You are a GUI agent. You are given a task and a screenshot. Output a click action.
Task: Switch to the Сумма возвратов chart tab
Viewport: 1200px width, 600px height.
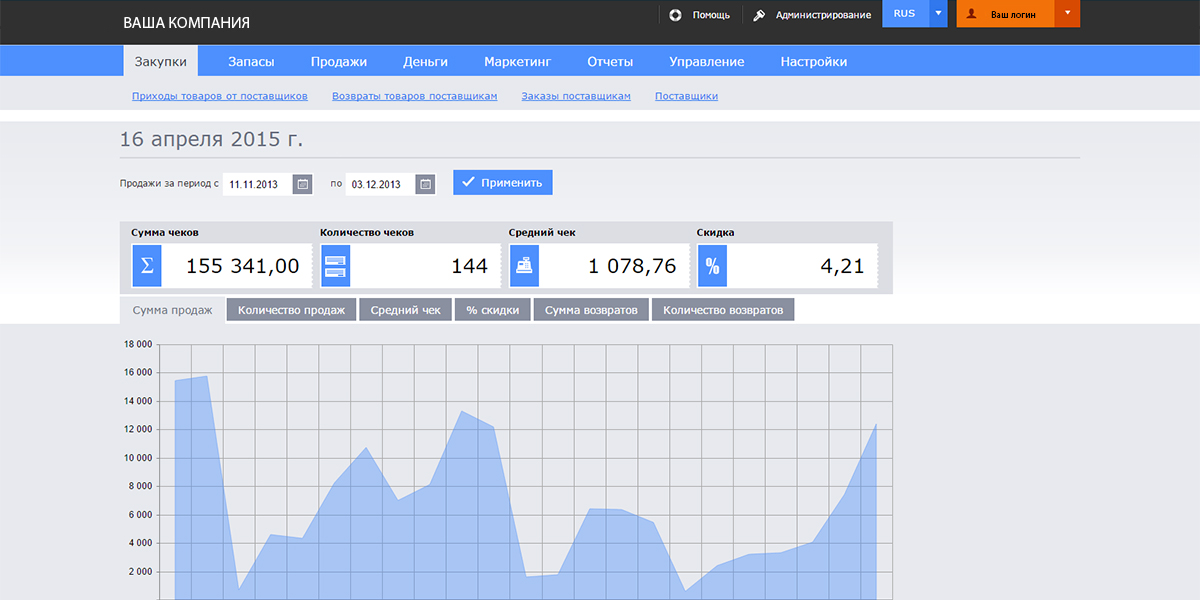pyautogui.click(x=591, y=310)
